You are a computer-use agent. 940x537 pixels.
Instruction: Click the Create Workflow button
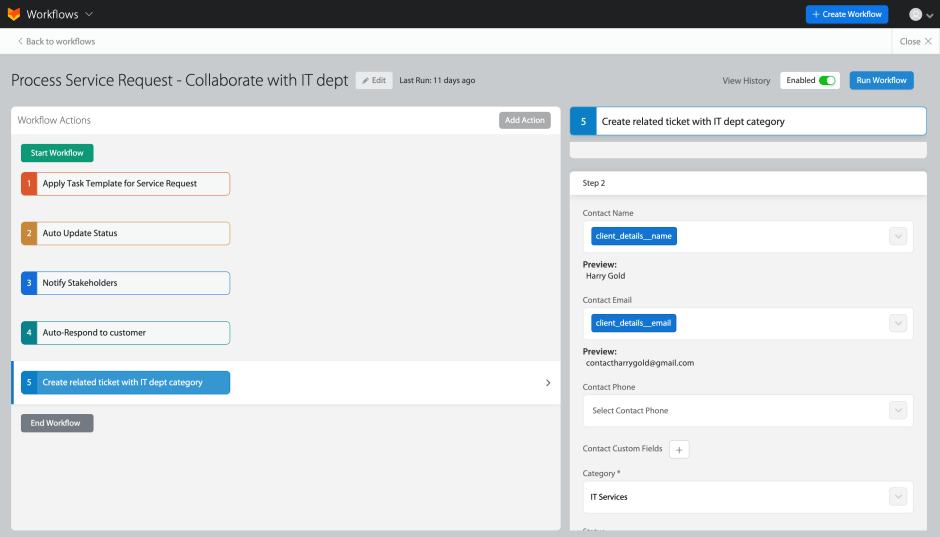tap(846, 14)
